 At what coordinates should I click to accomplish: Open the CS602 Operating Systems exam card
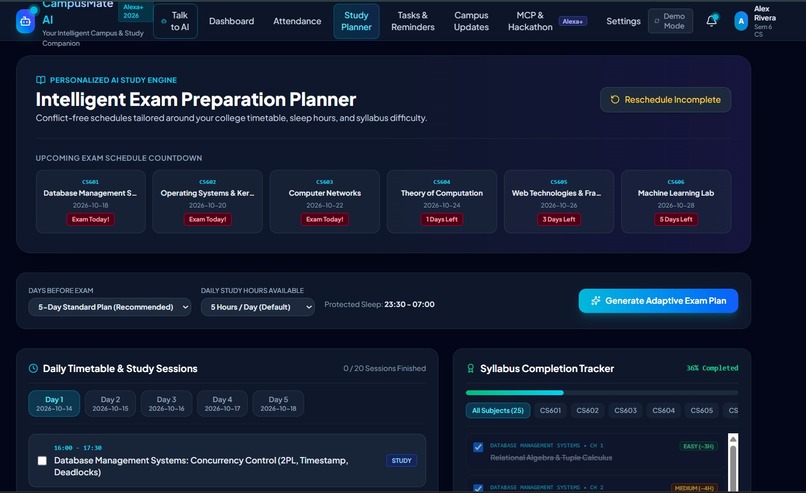(208, 202)
